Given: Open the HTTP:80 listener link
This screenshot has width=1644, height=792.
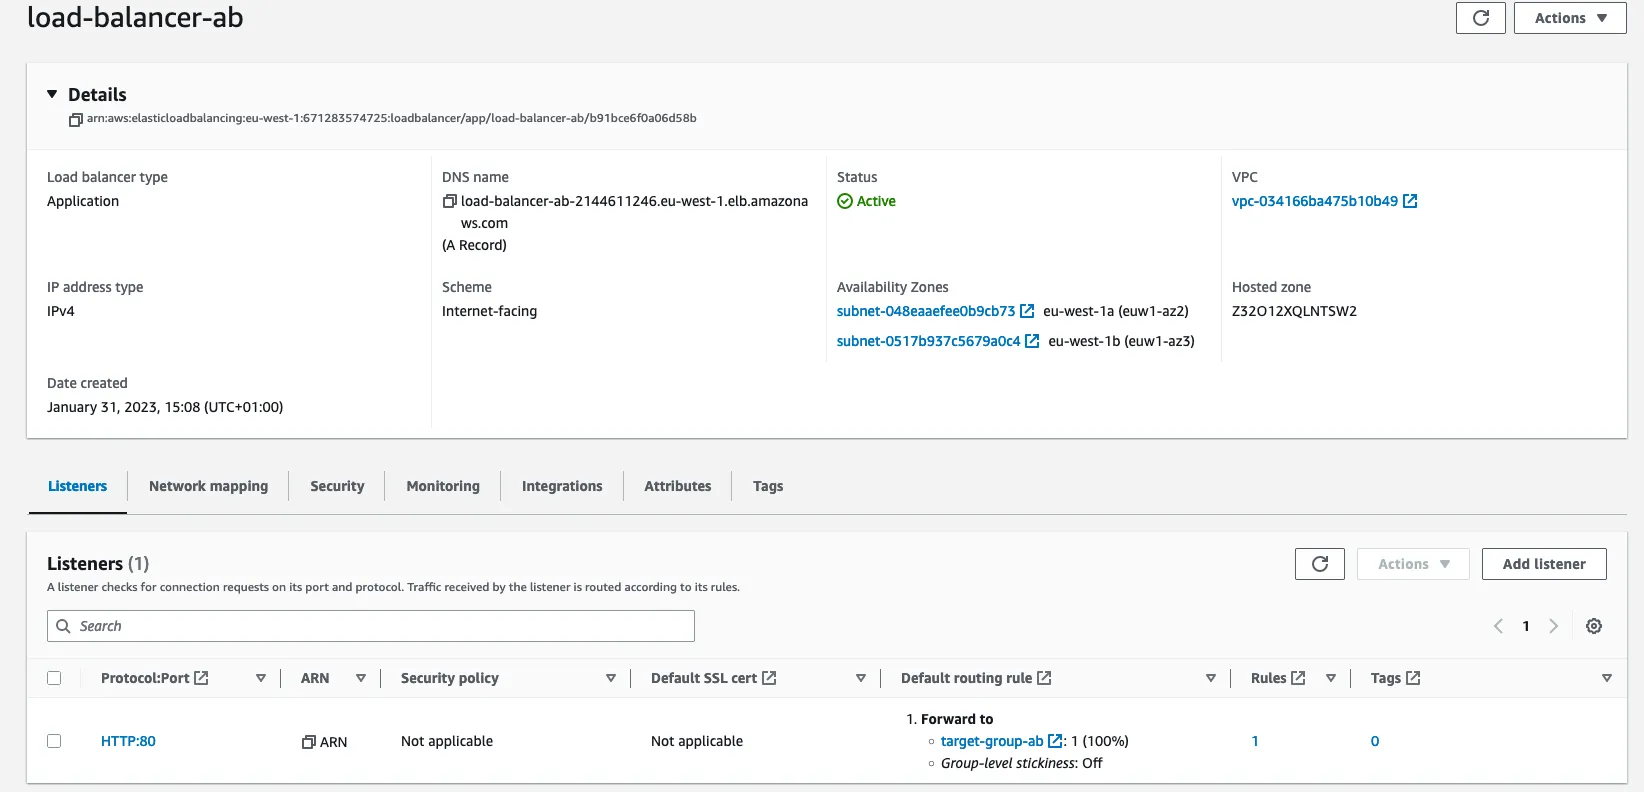Looking at the screenshot, I should (x=128, y=741).
